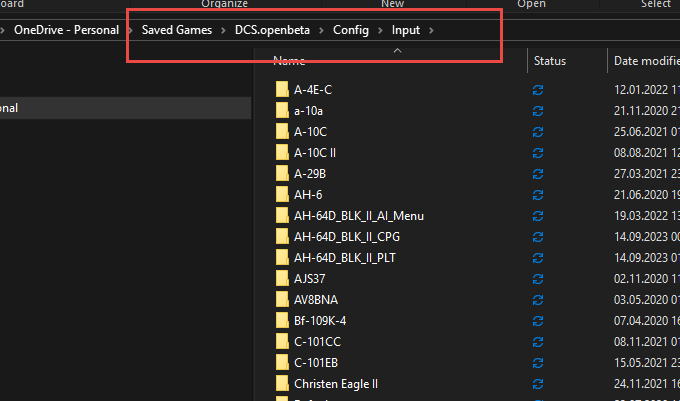
Task: Sort by the Name column header
Action: pyautogui.click(x=289, y=61)
